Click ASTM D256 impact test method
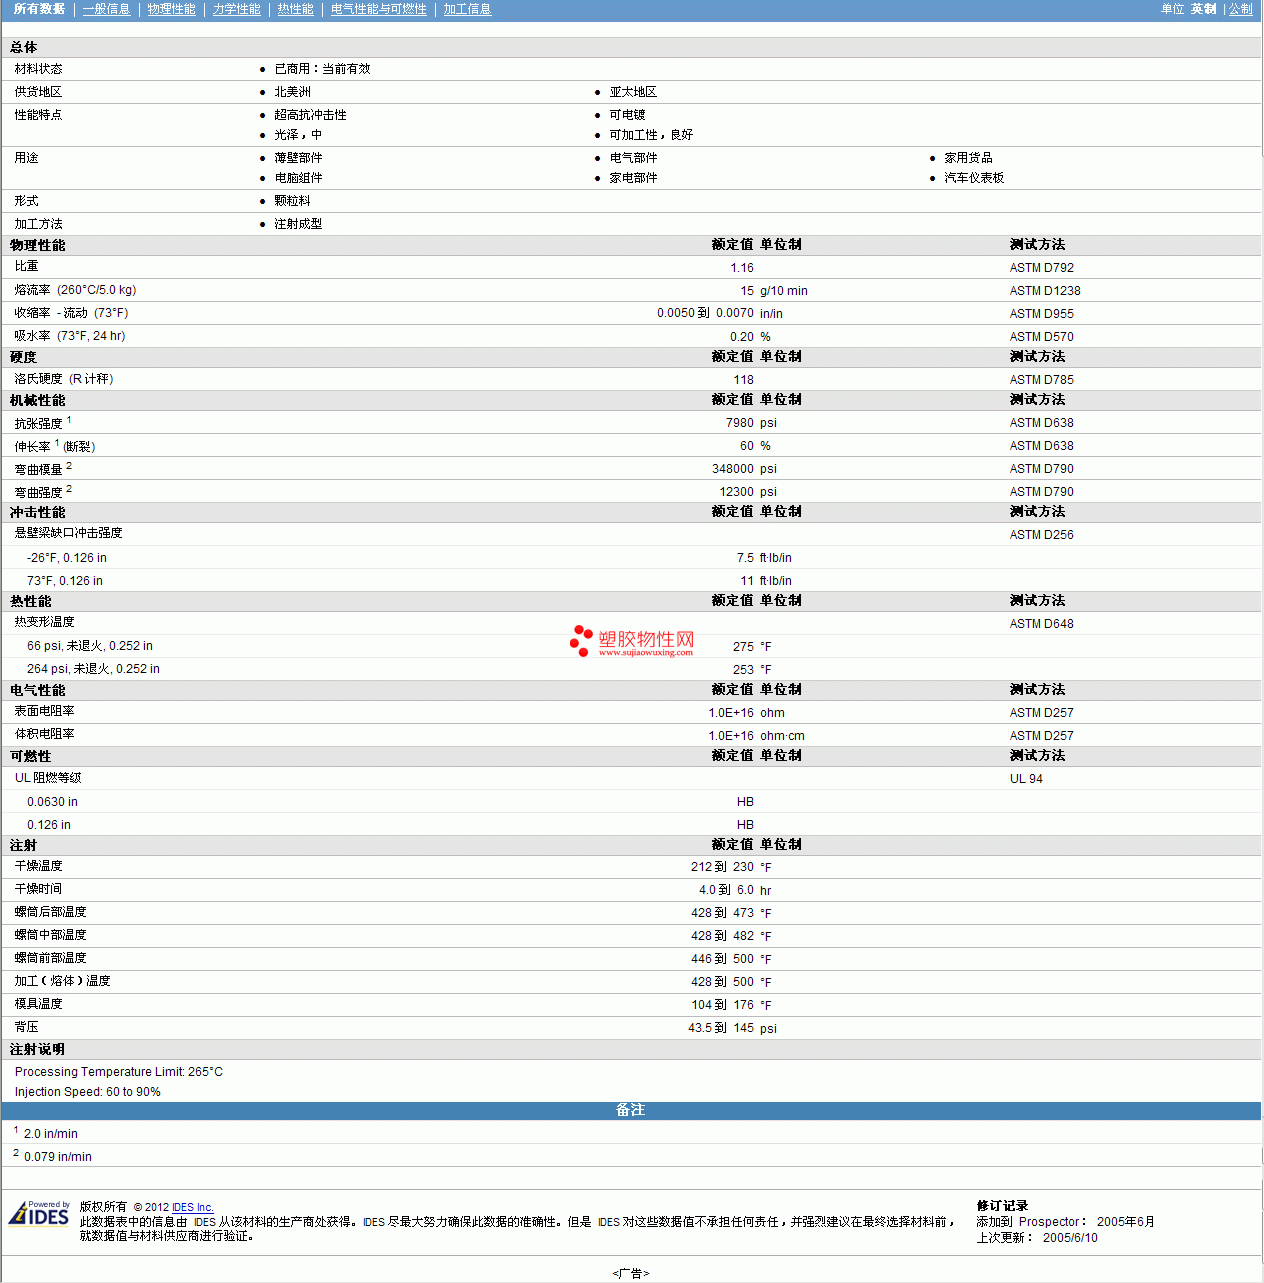1264x1283 pixels. click(x=1041, y=535)
